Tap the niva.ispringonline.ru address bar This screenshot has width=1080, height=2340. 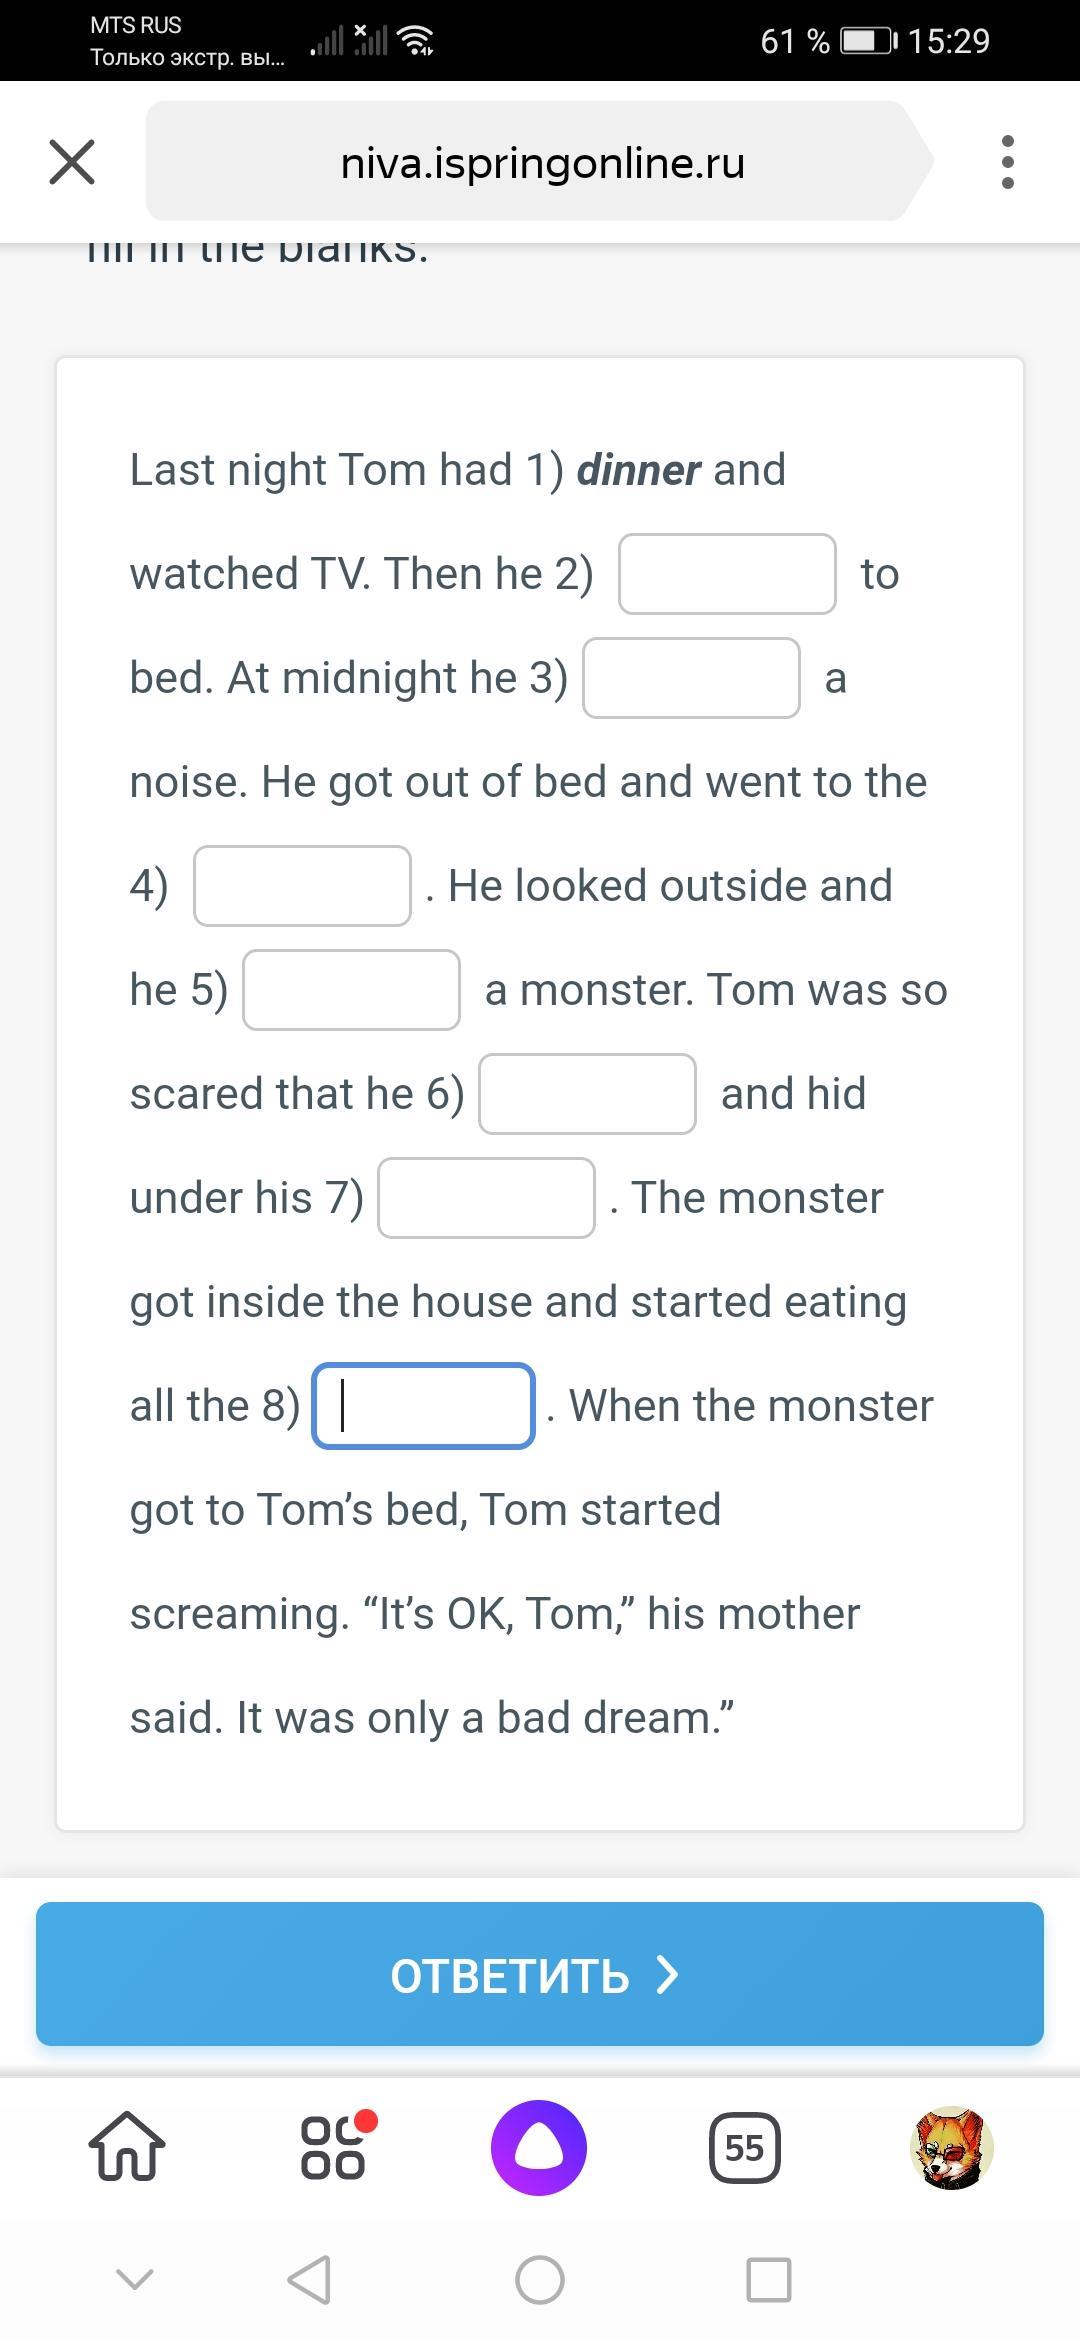(x=541, y=162)
